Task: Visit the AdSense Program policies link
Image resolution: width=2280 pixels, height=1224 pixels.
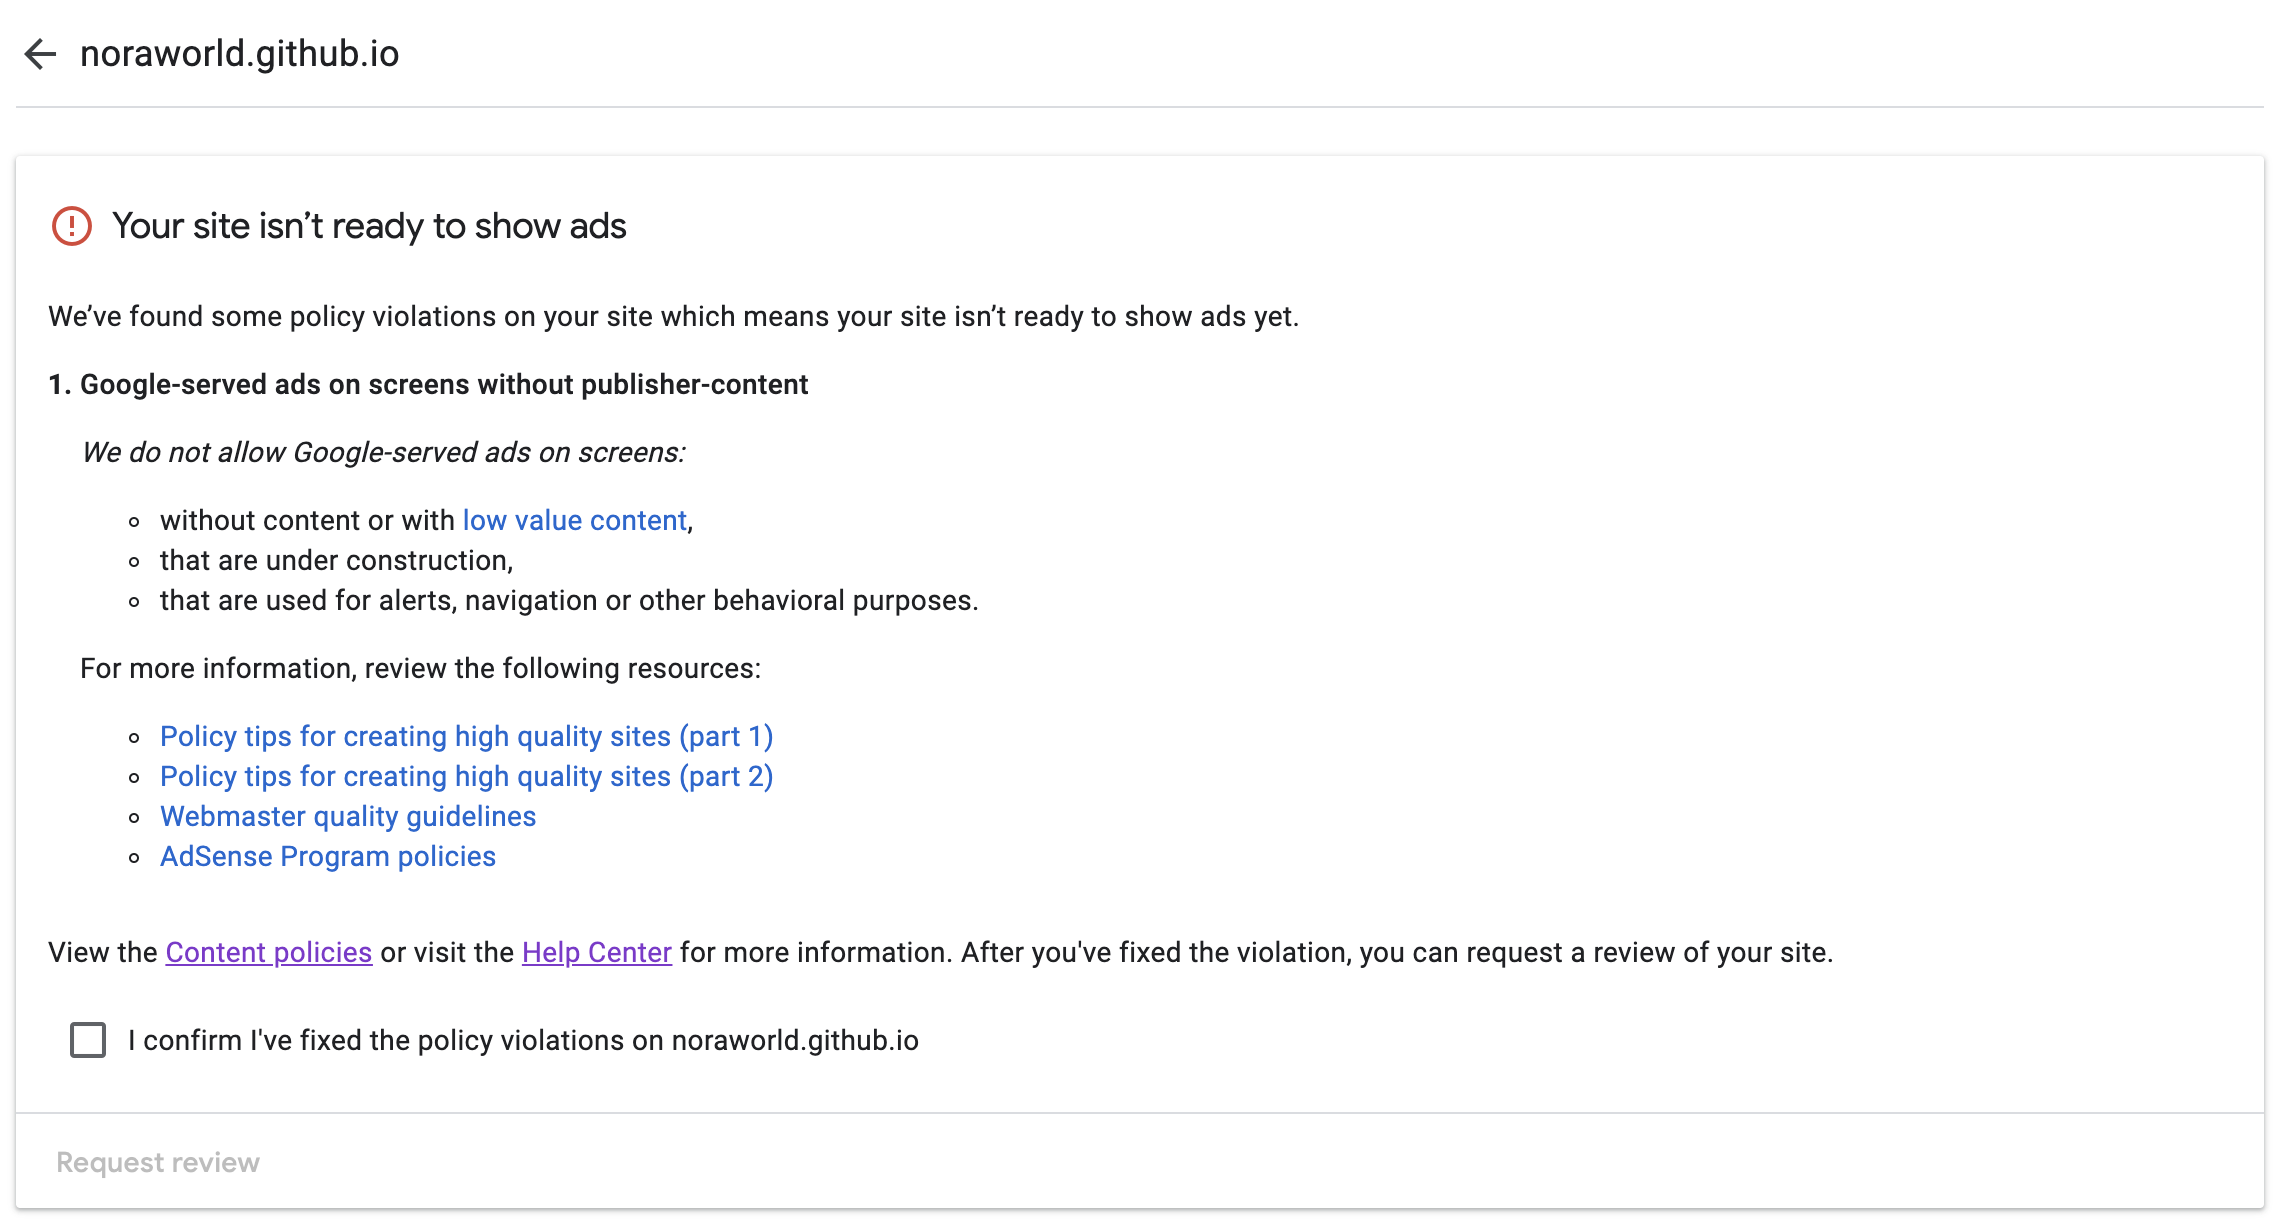Action: coord(328,856)
